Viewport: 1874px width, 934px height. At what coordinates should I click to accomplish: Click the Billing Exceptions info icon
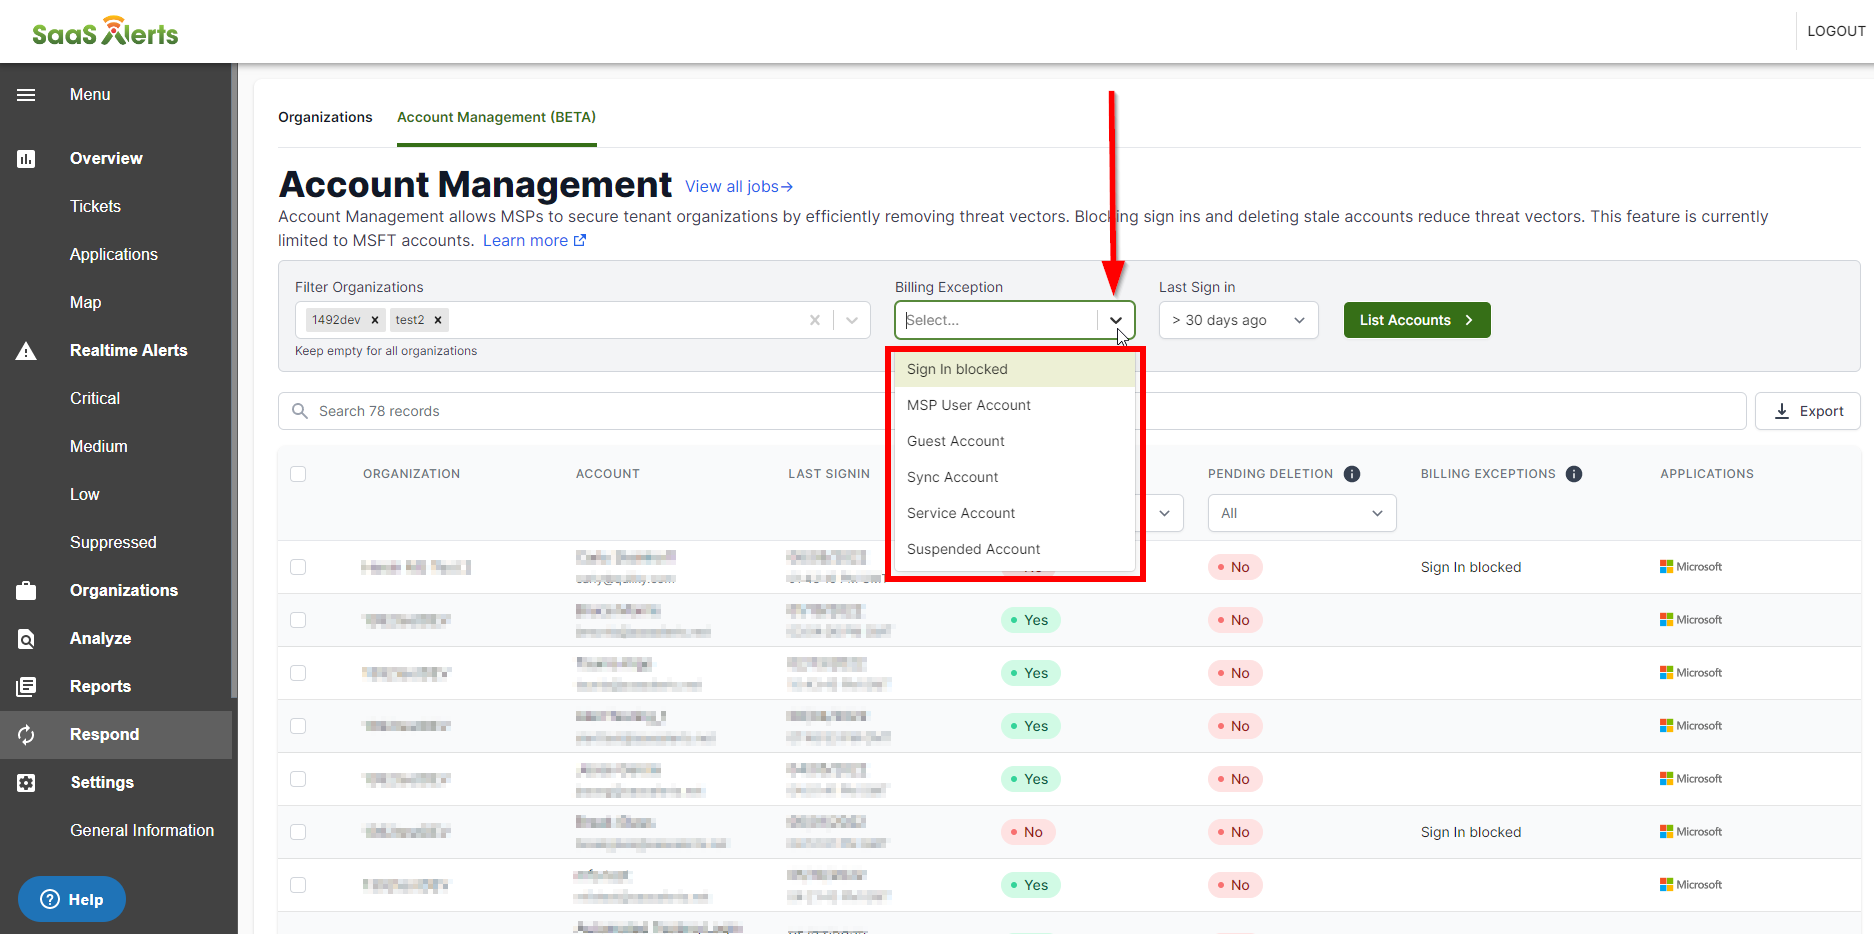click(x=1574, y=474)
